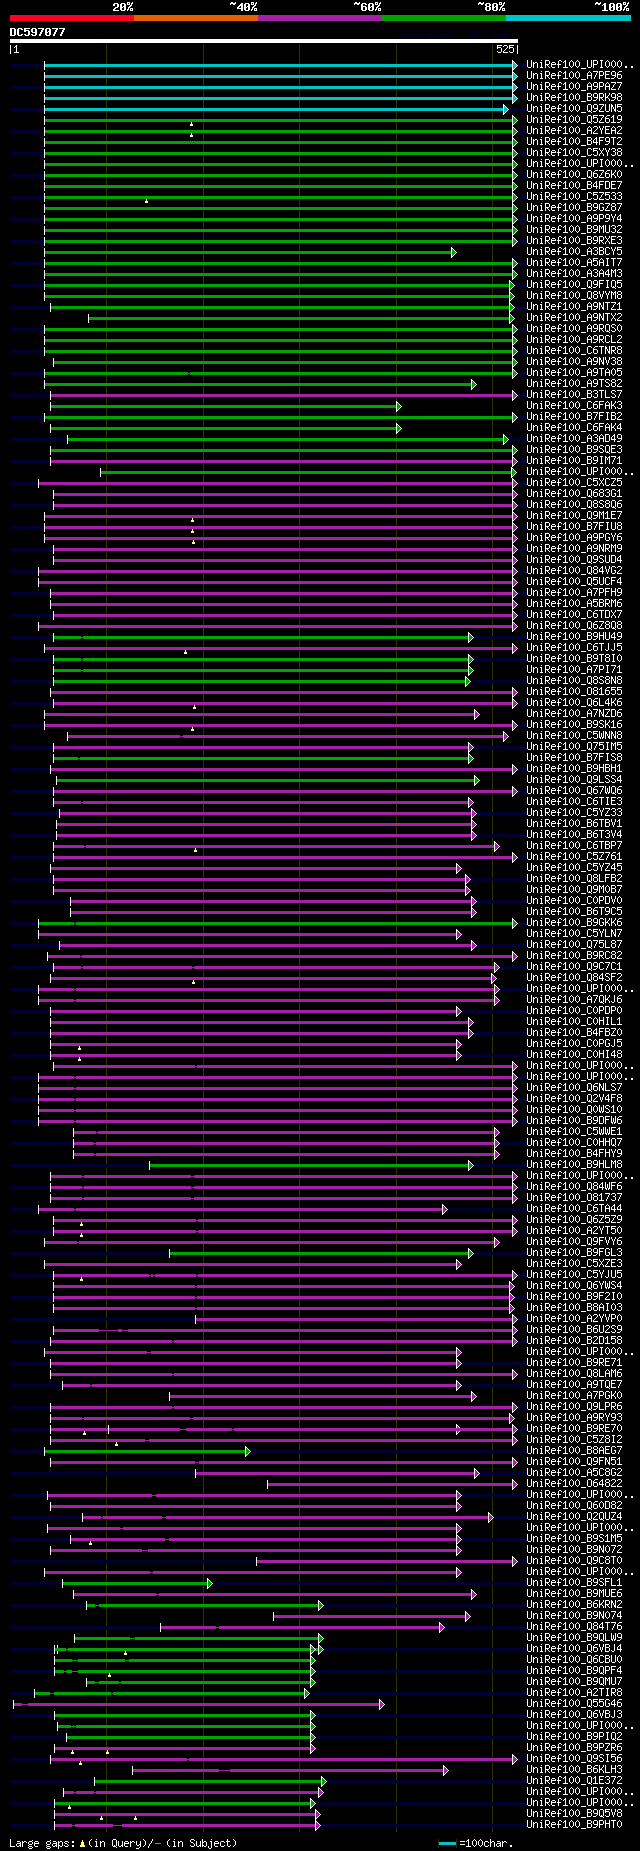Screen dimensions: 640x1851
Task: Select the UniRef100_C6FAK4 entry
Action: coord(574,428)
